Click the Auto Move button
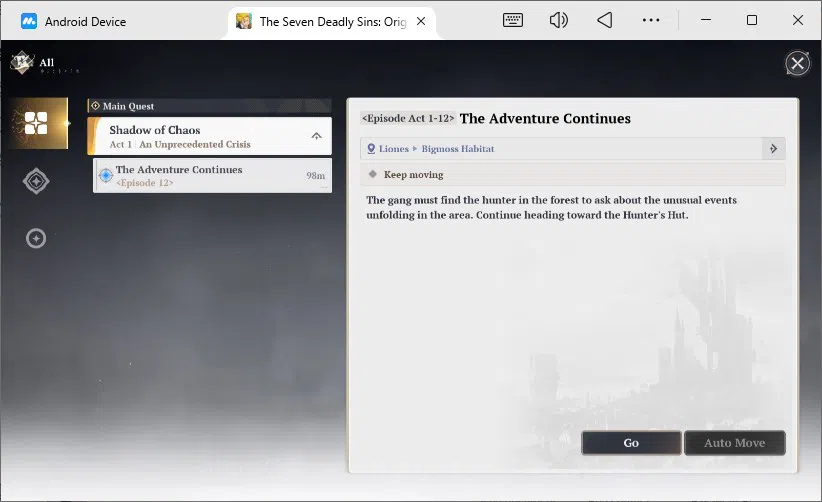This screenshot has height=502, width=822. point(734,443)
